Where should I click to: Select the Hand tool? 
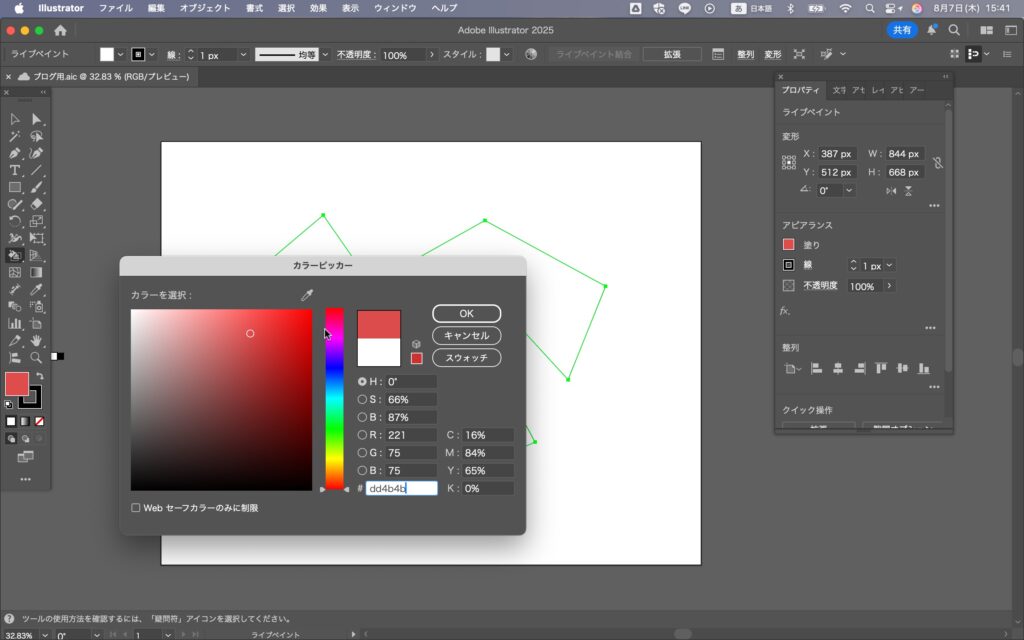[x=37, y=340]
